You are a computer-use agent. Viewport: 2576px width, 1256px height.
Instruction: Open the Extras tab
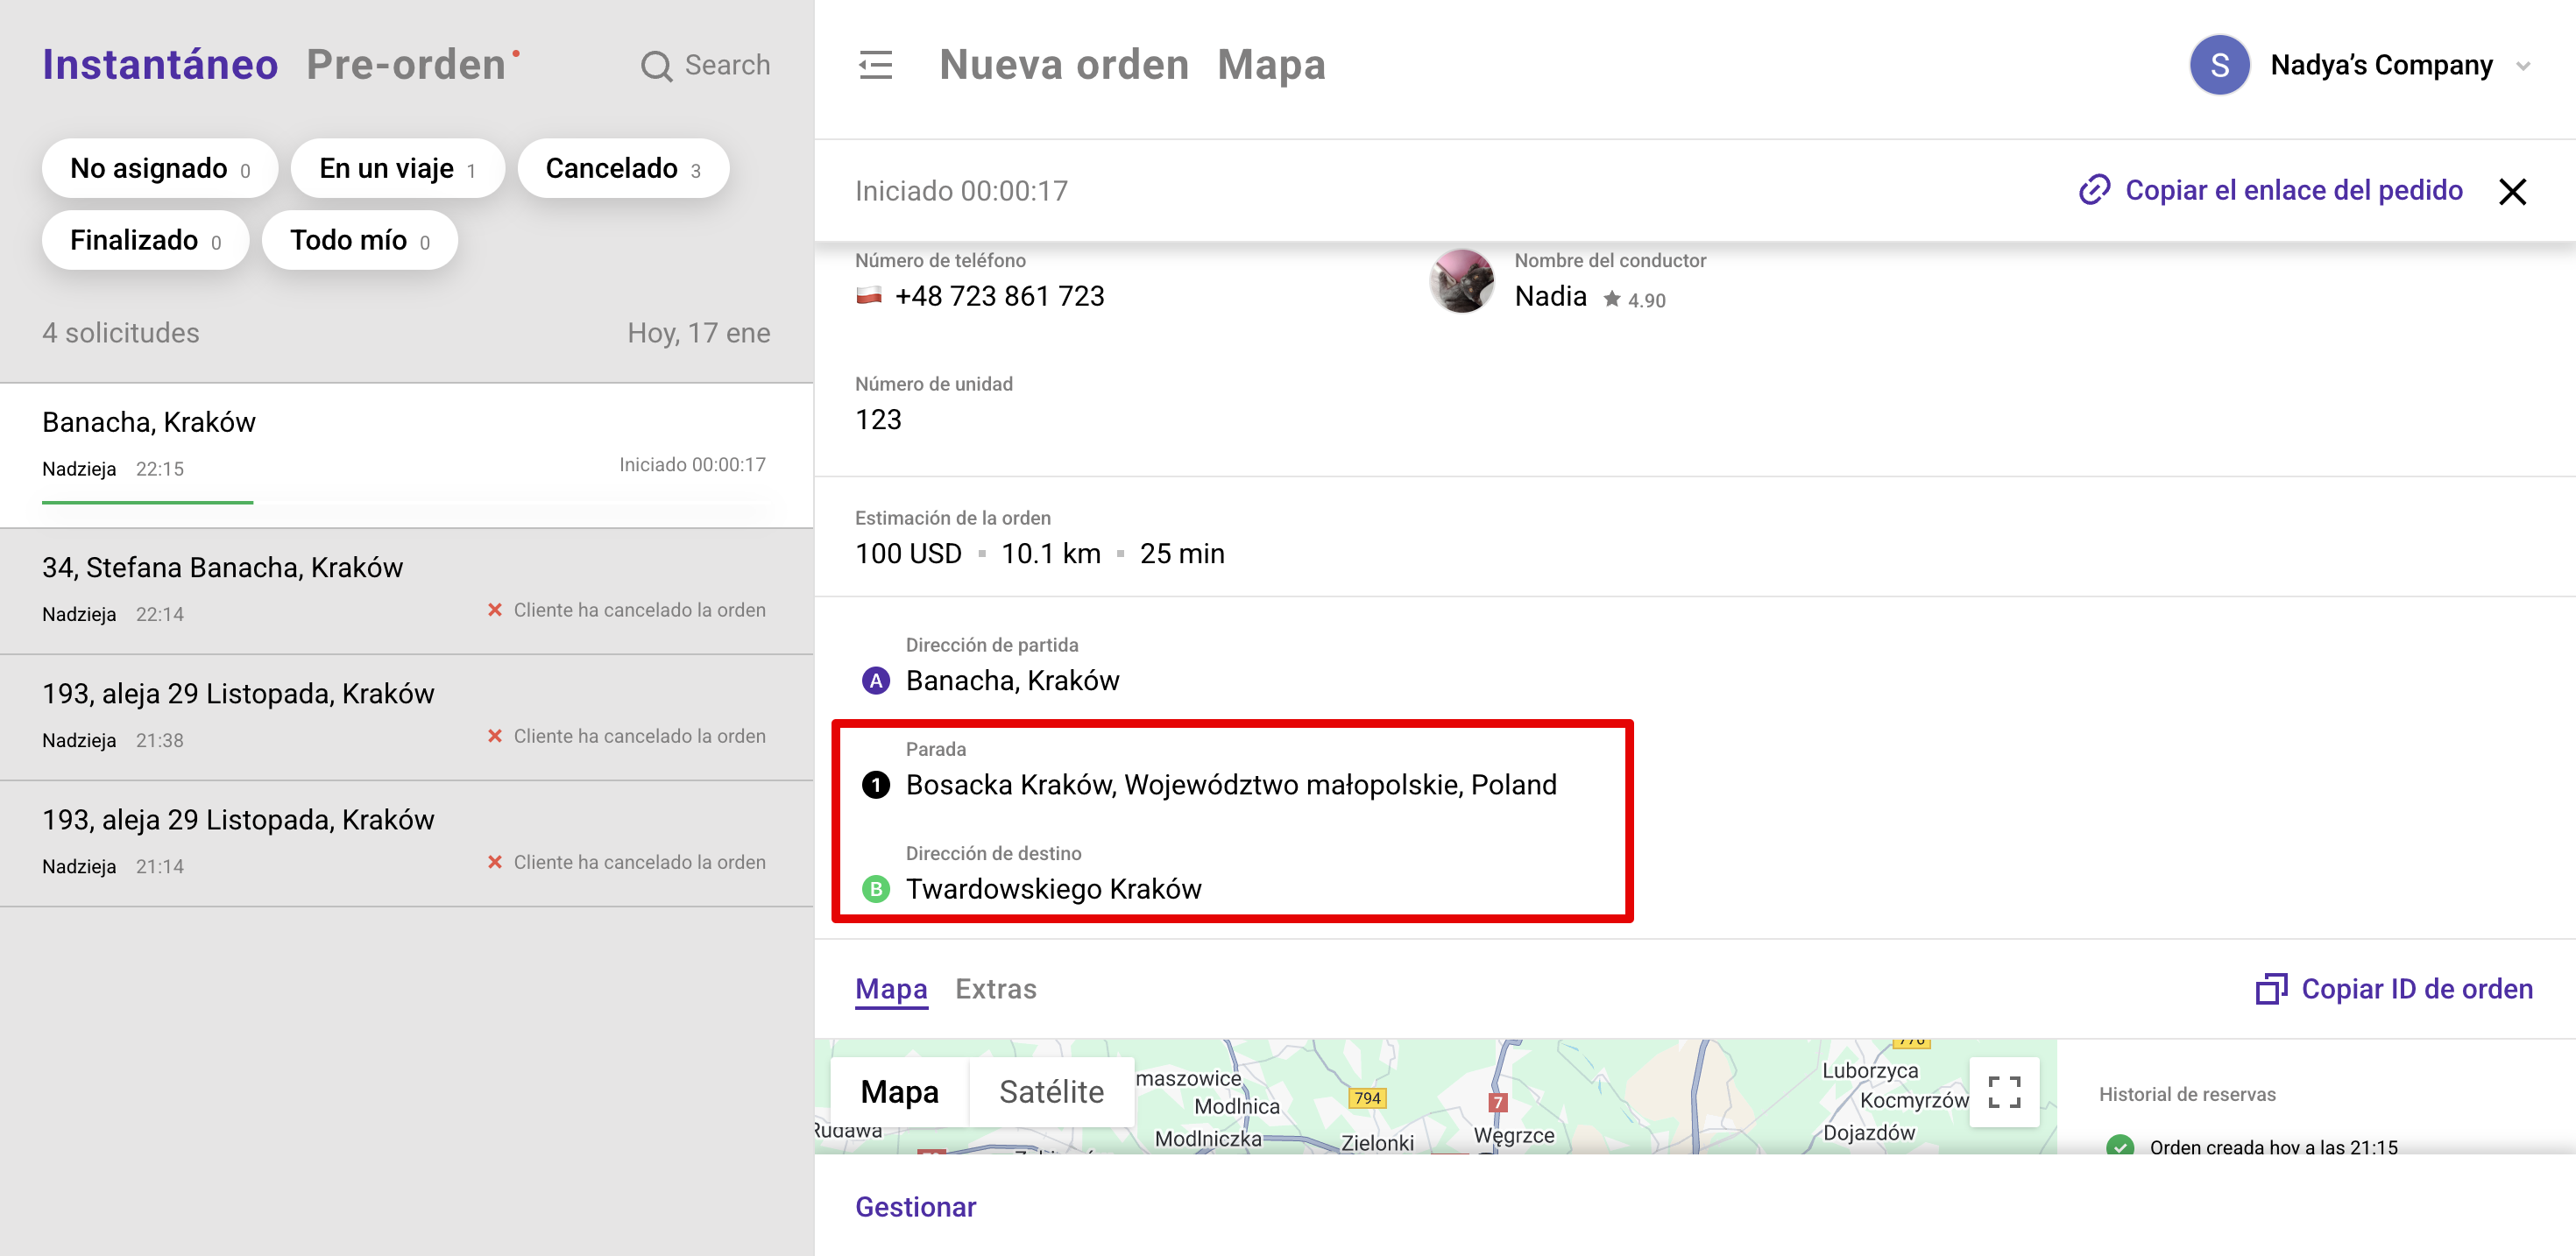coord(995,989)
